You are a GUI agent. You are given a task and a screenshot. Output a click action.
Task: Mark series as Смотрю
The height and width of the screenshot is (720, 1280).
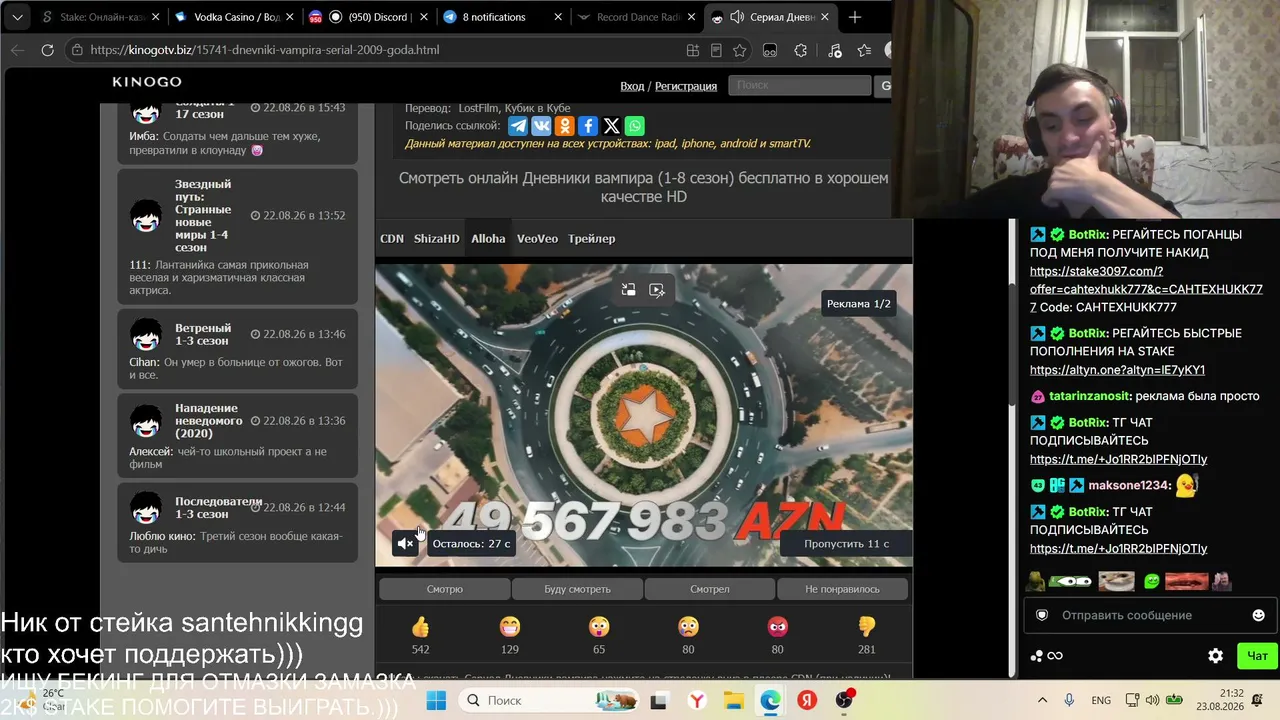(x=445, y=589)
